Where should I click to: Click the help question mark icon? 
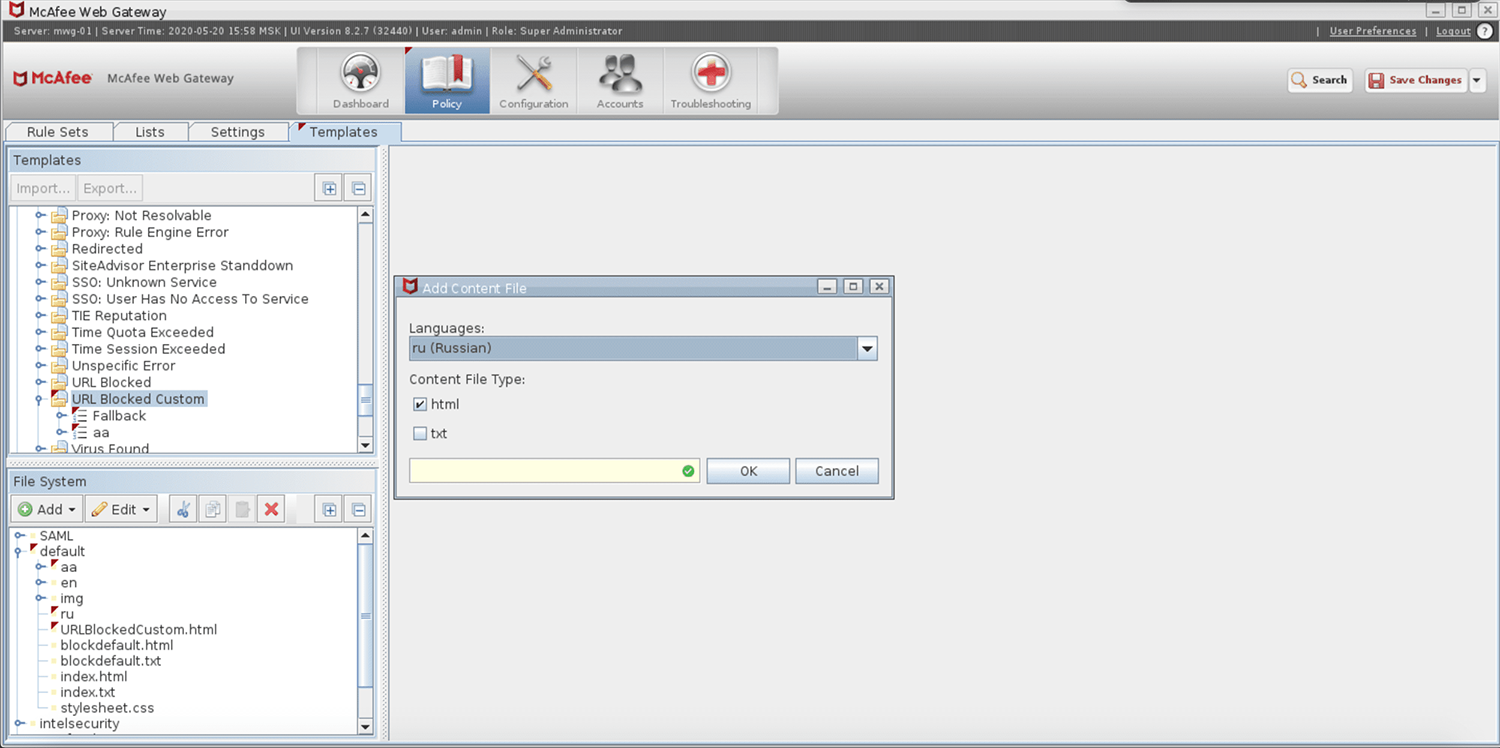point(1485,31)
